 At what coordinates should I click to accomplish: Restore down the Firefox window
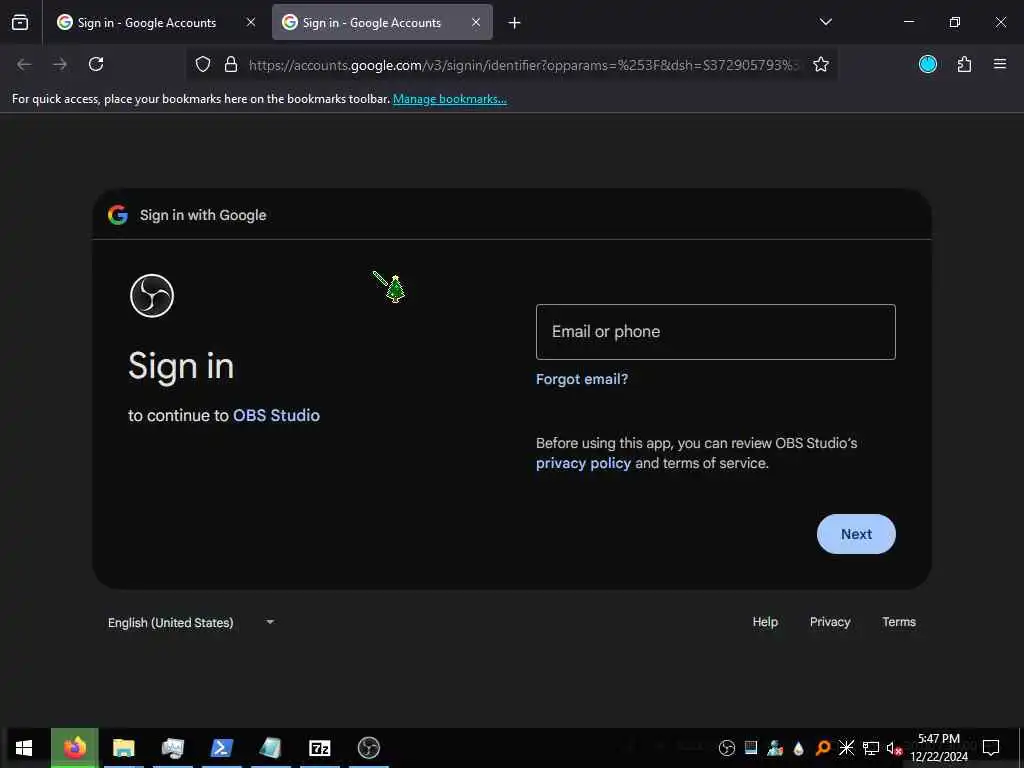coord(955,22)
